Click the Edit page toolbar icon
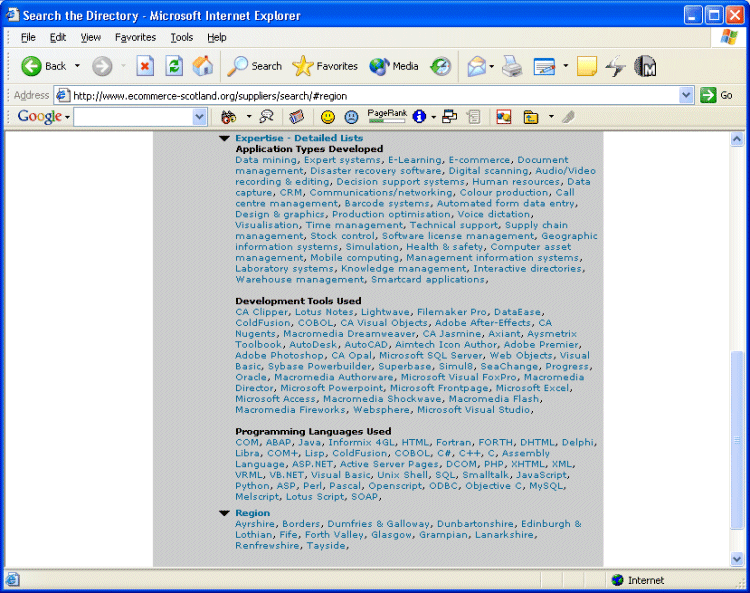The image size is (750, 593). pyautogui.click(x=544, y=66)
